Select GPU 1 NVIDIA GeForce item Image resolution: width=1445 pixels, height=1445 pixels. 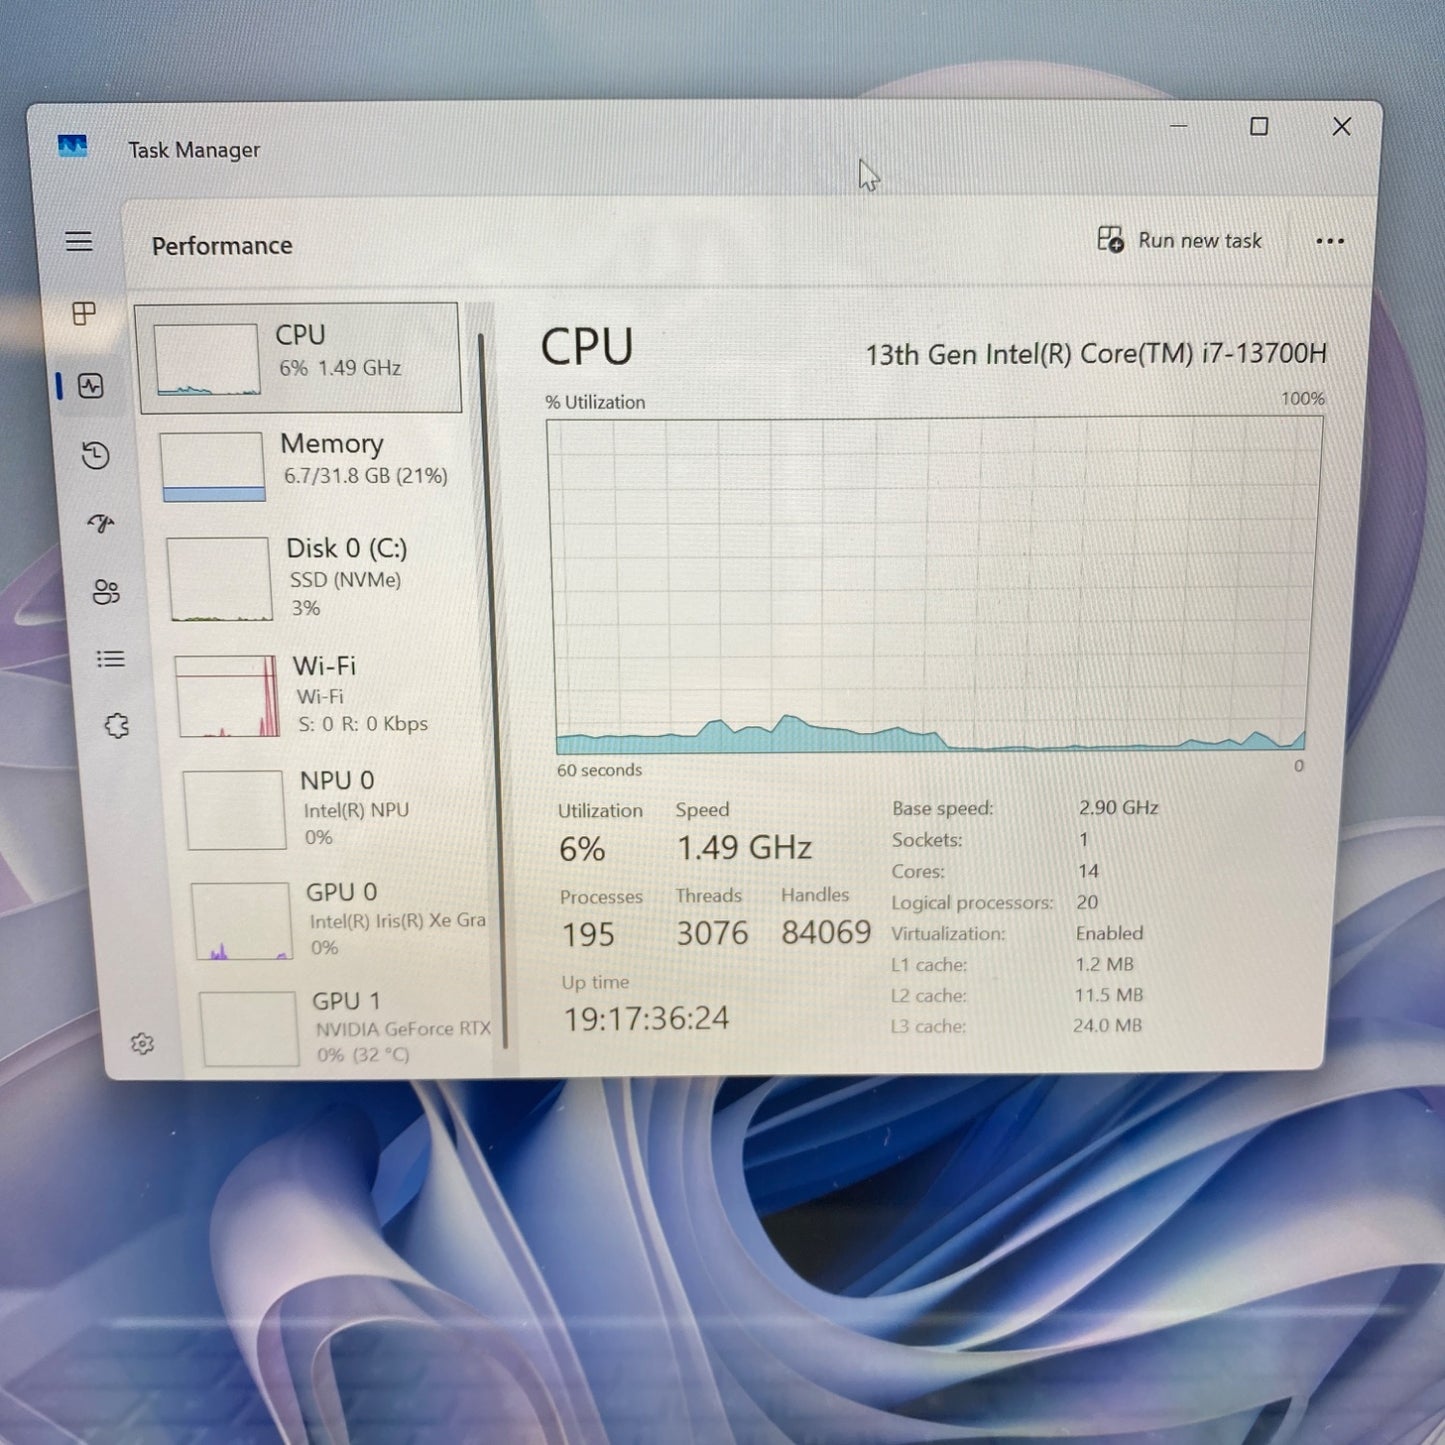346,1027
